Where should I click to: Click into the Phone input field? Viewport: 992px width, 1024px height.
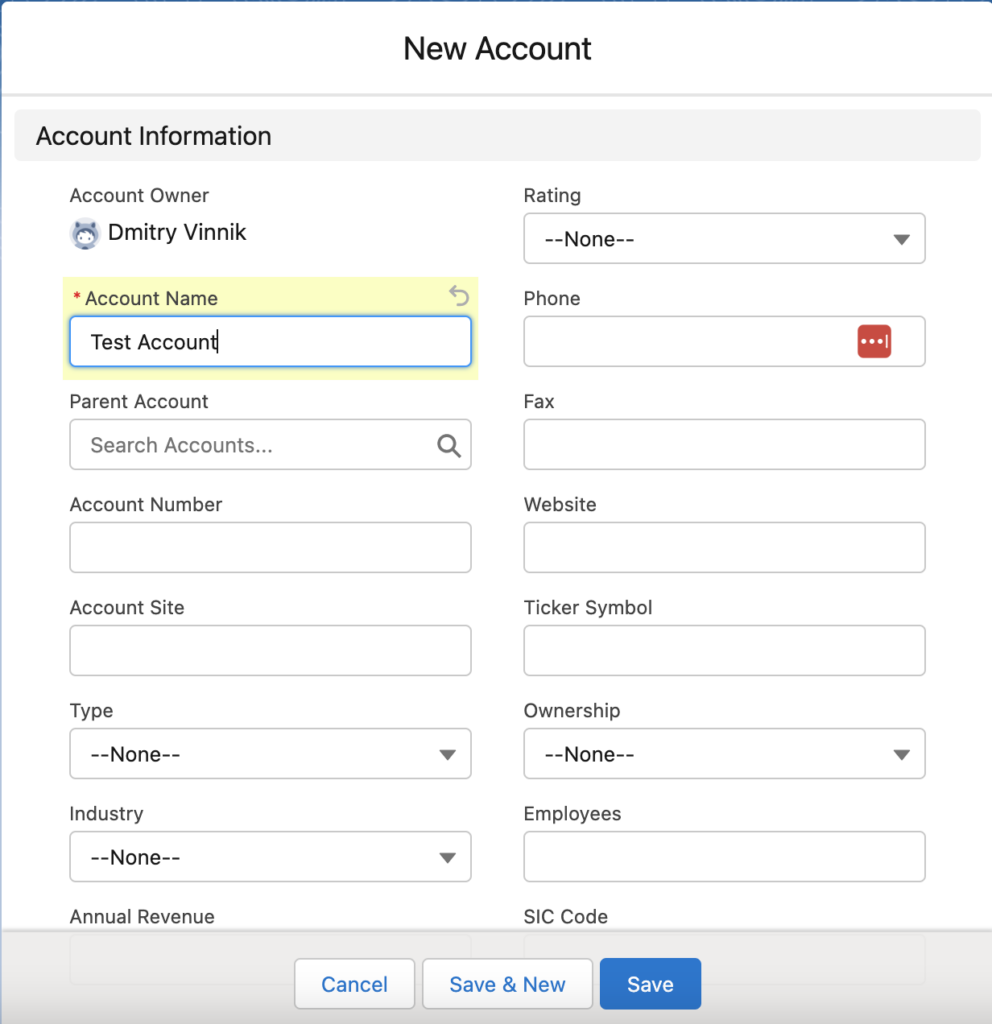[x=685, y=342]
